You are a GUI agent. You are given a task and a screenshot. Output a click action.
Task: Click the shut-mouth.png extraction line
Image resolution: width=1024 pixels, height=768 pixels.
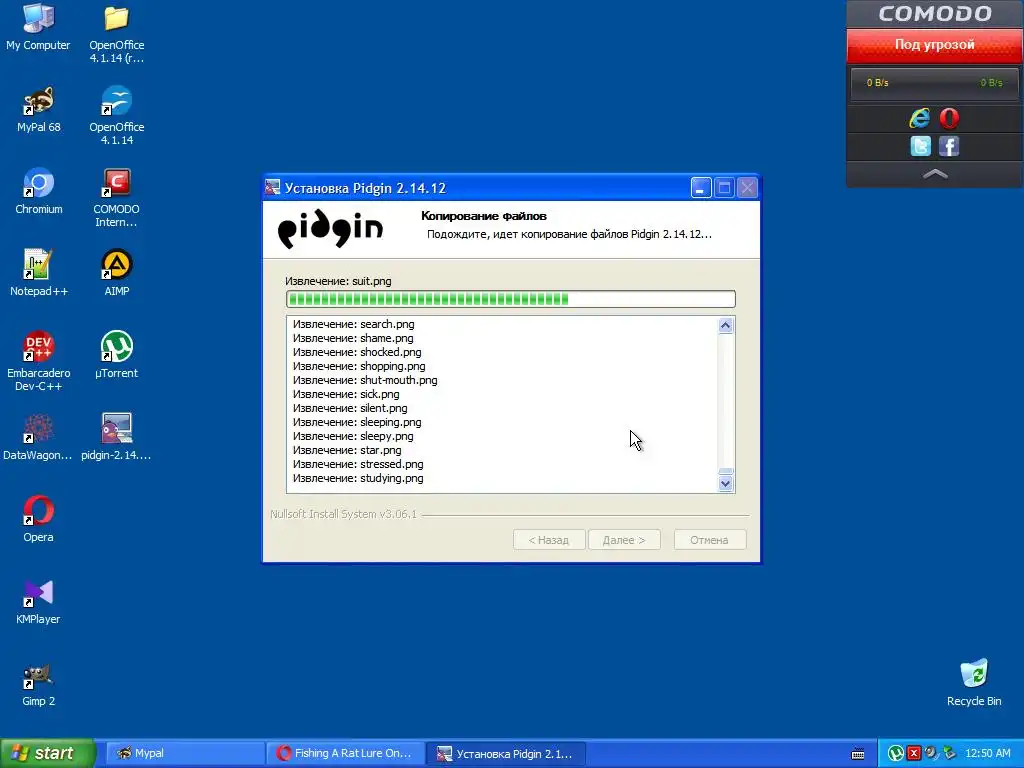[365, 381]
